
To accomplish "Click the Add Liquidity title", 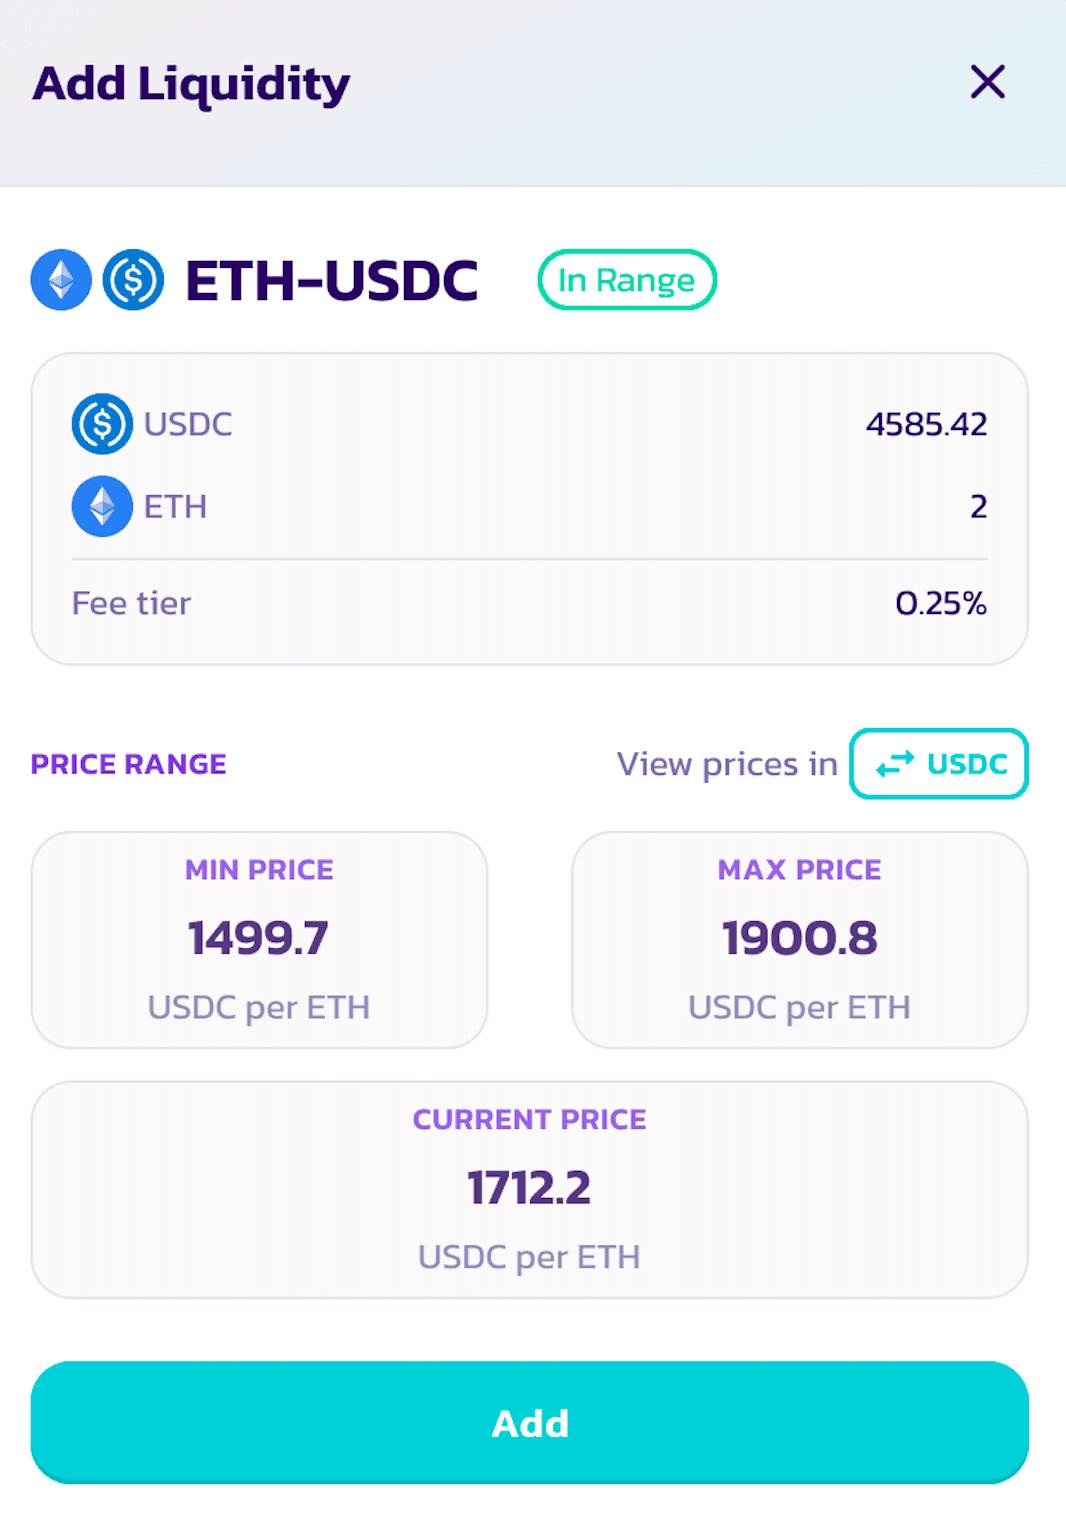I will [192, 84].
